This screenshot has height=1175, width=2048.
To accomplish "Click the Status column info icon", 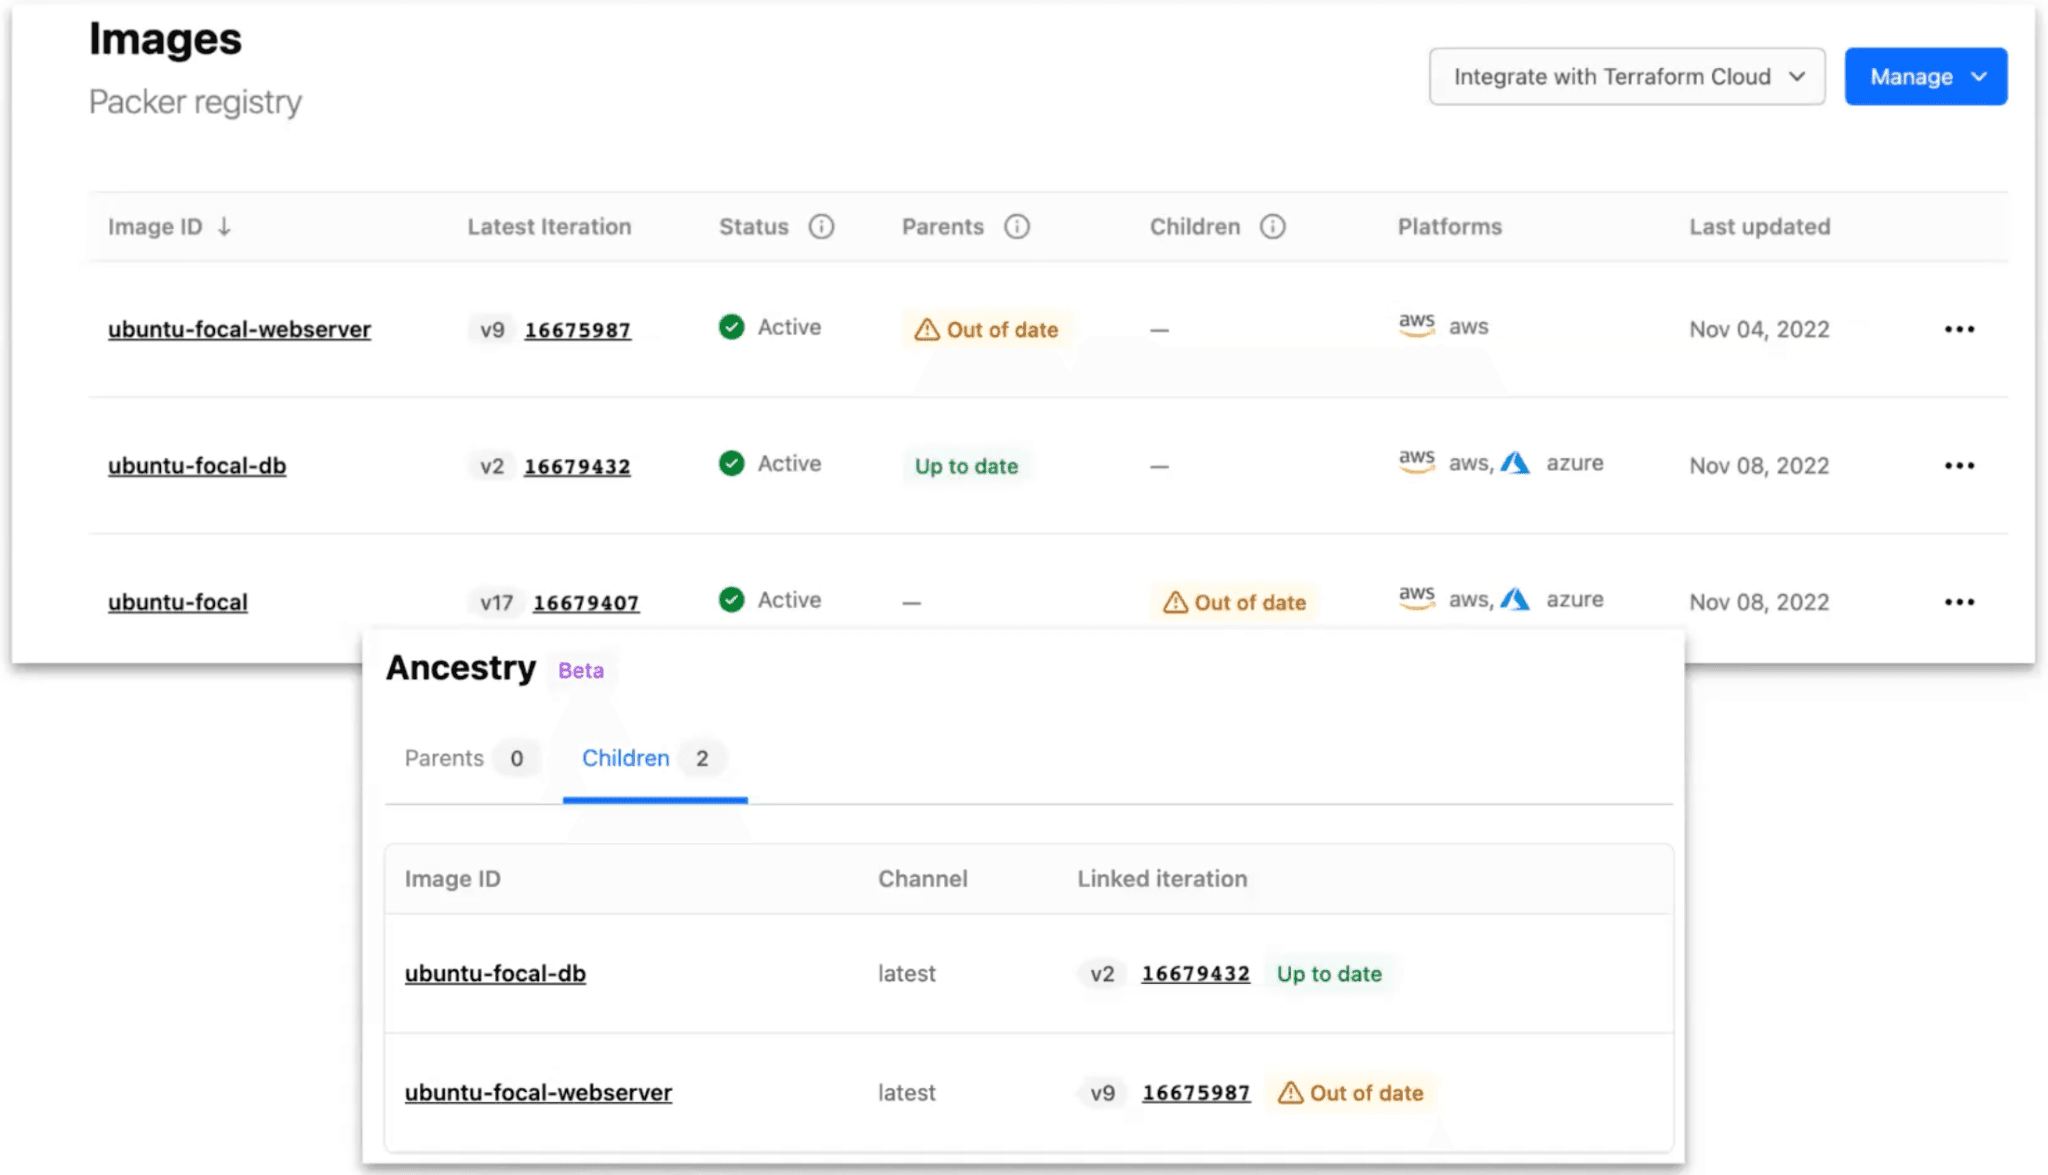I will [821, 227].
